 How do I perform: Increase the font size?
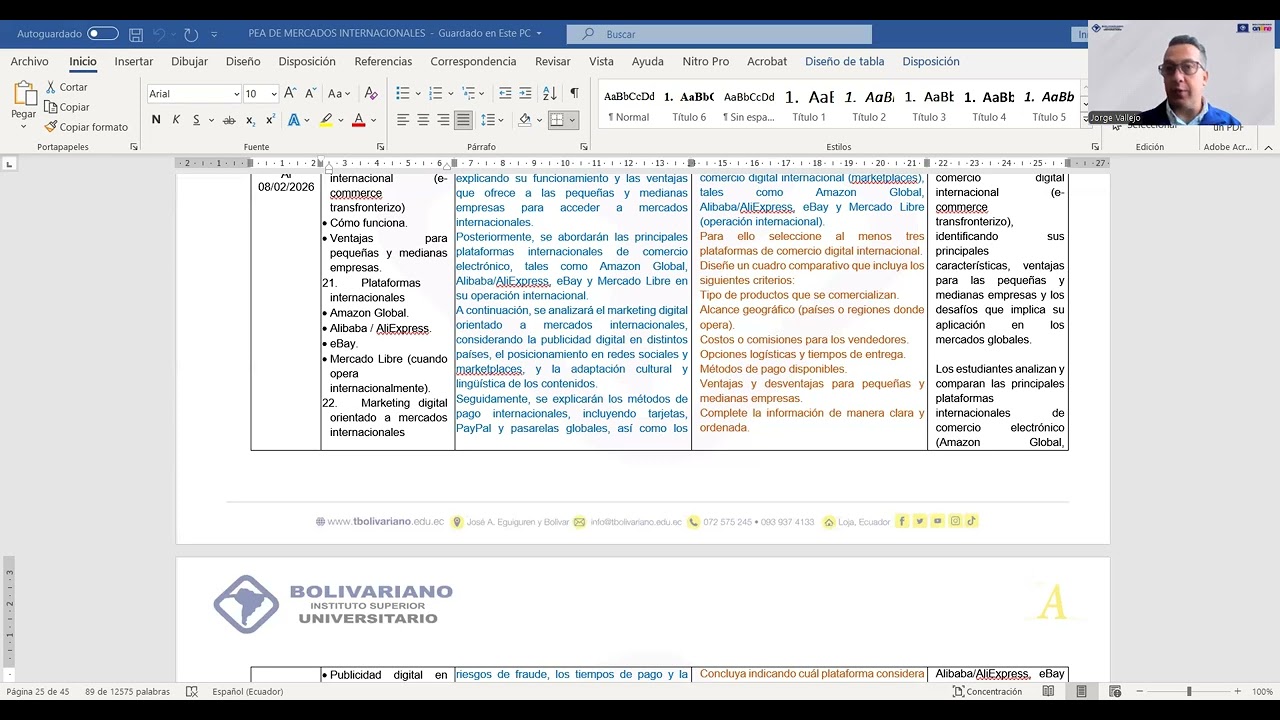290,93
